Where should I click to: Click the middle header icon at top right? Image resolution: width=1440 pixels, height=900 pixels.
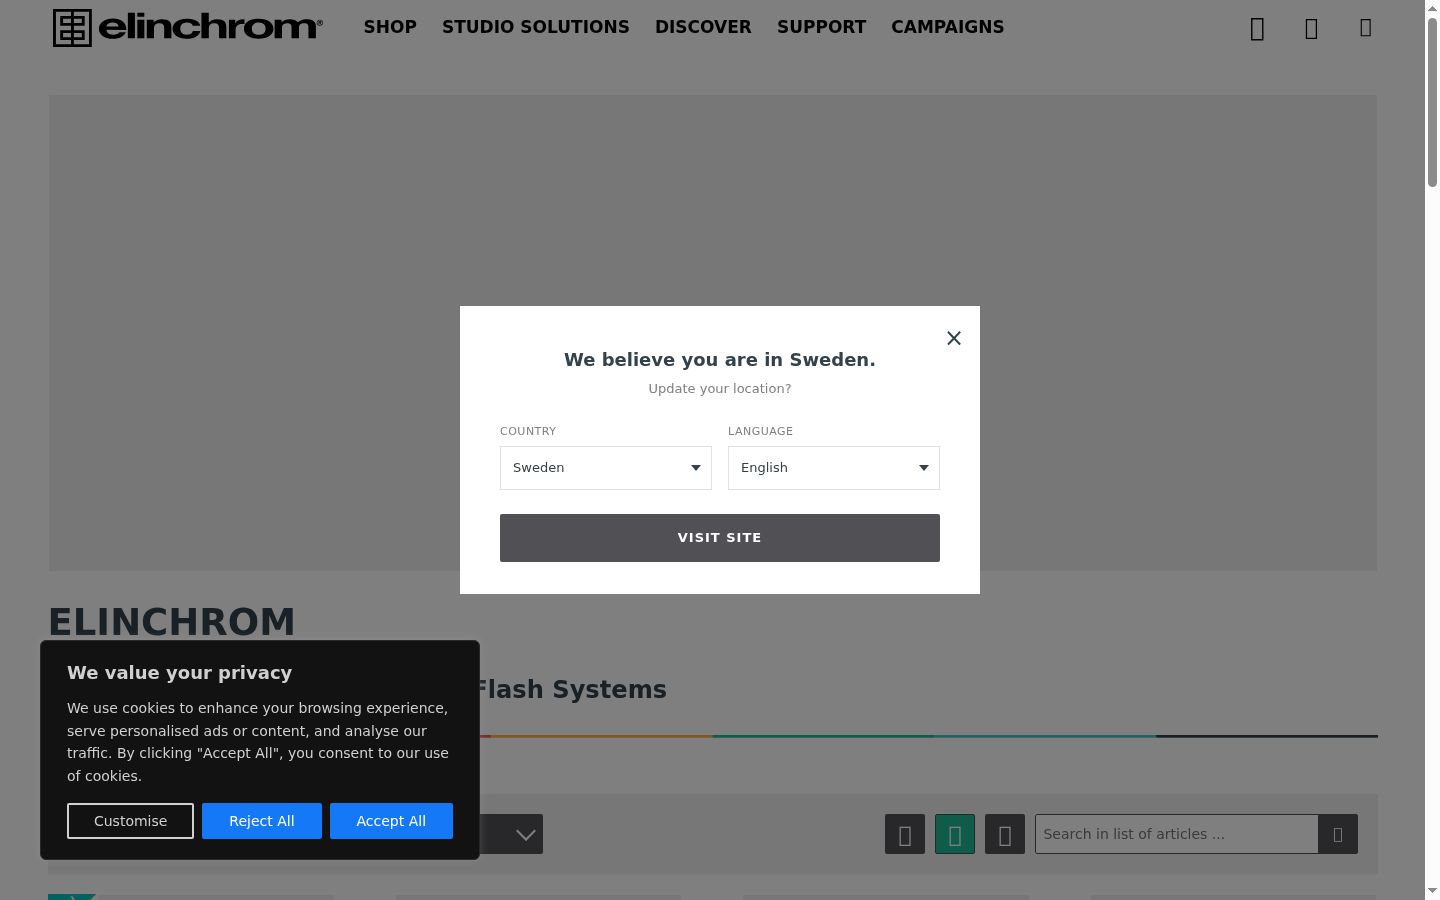coord(1311,29)
